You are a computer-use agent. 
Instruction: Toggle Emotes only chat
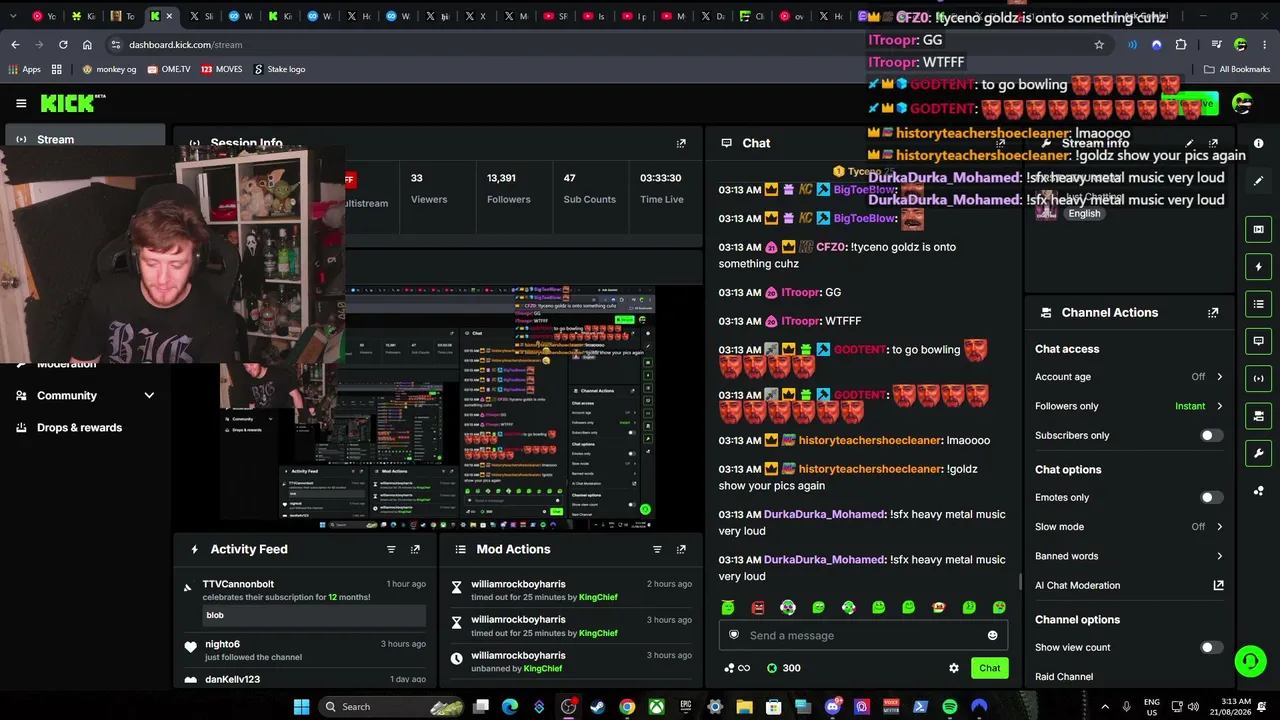(x=1211, y=498)
